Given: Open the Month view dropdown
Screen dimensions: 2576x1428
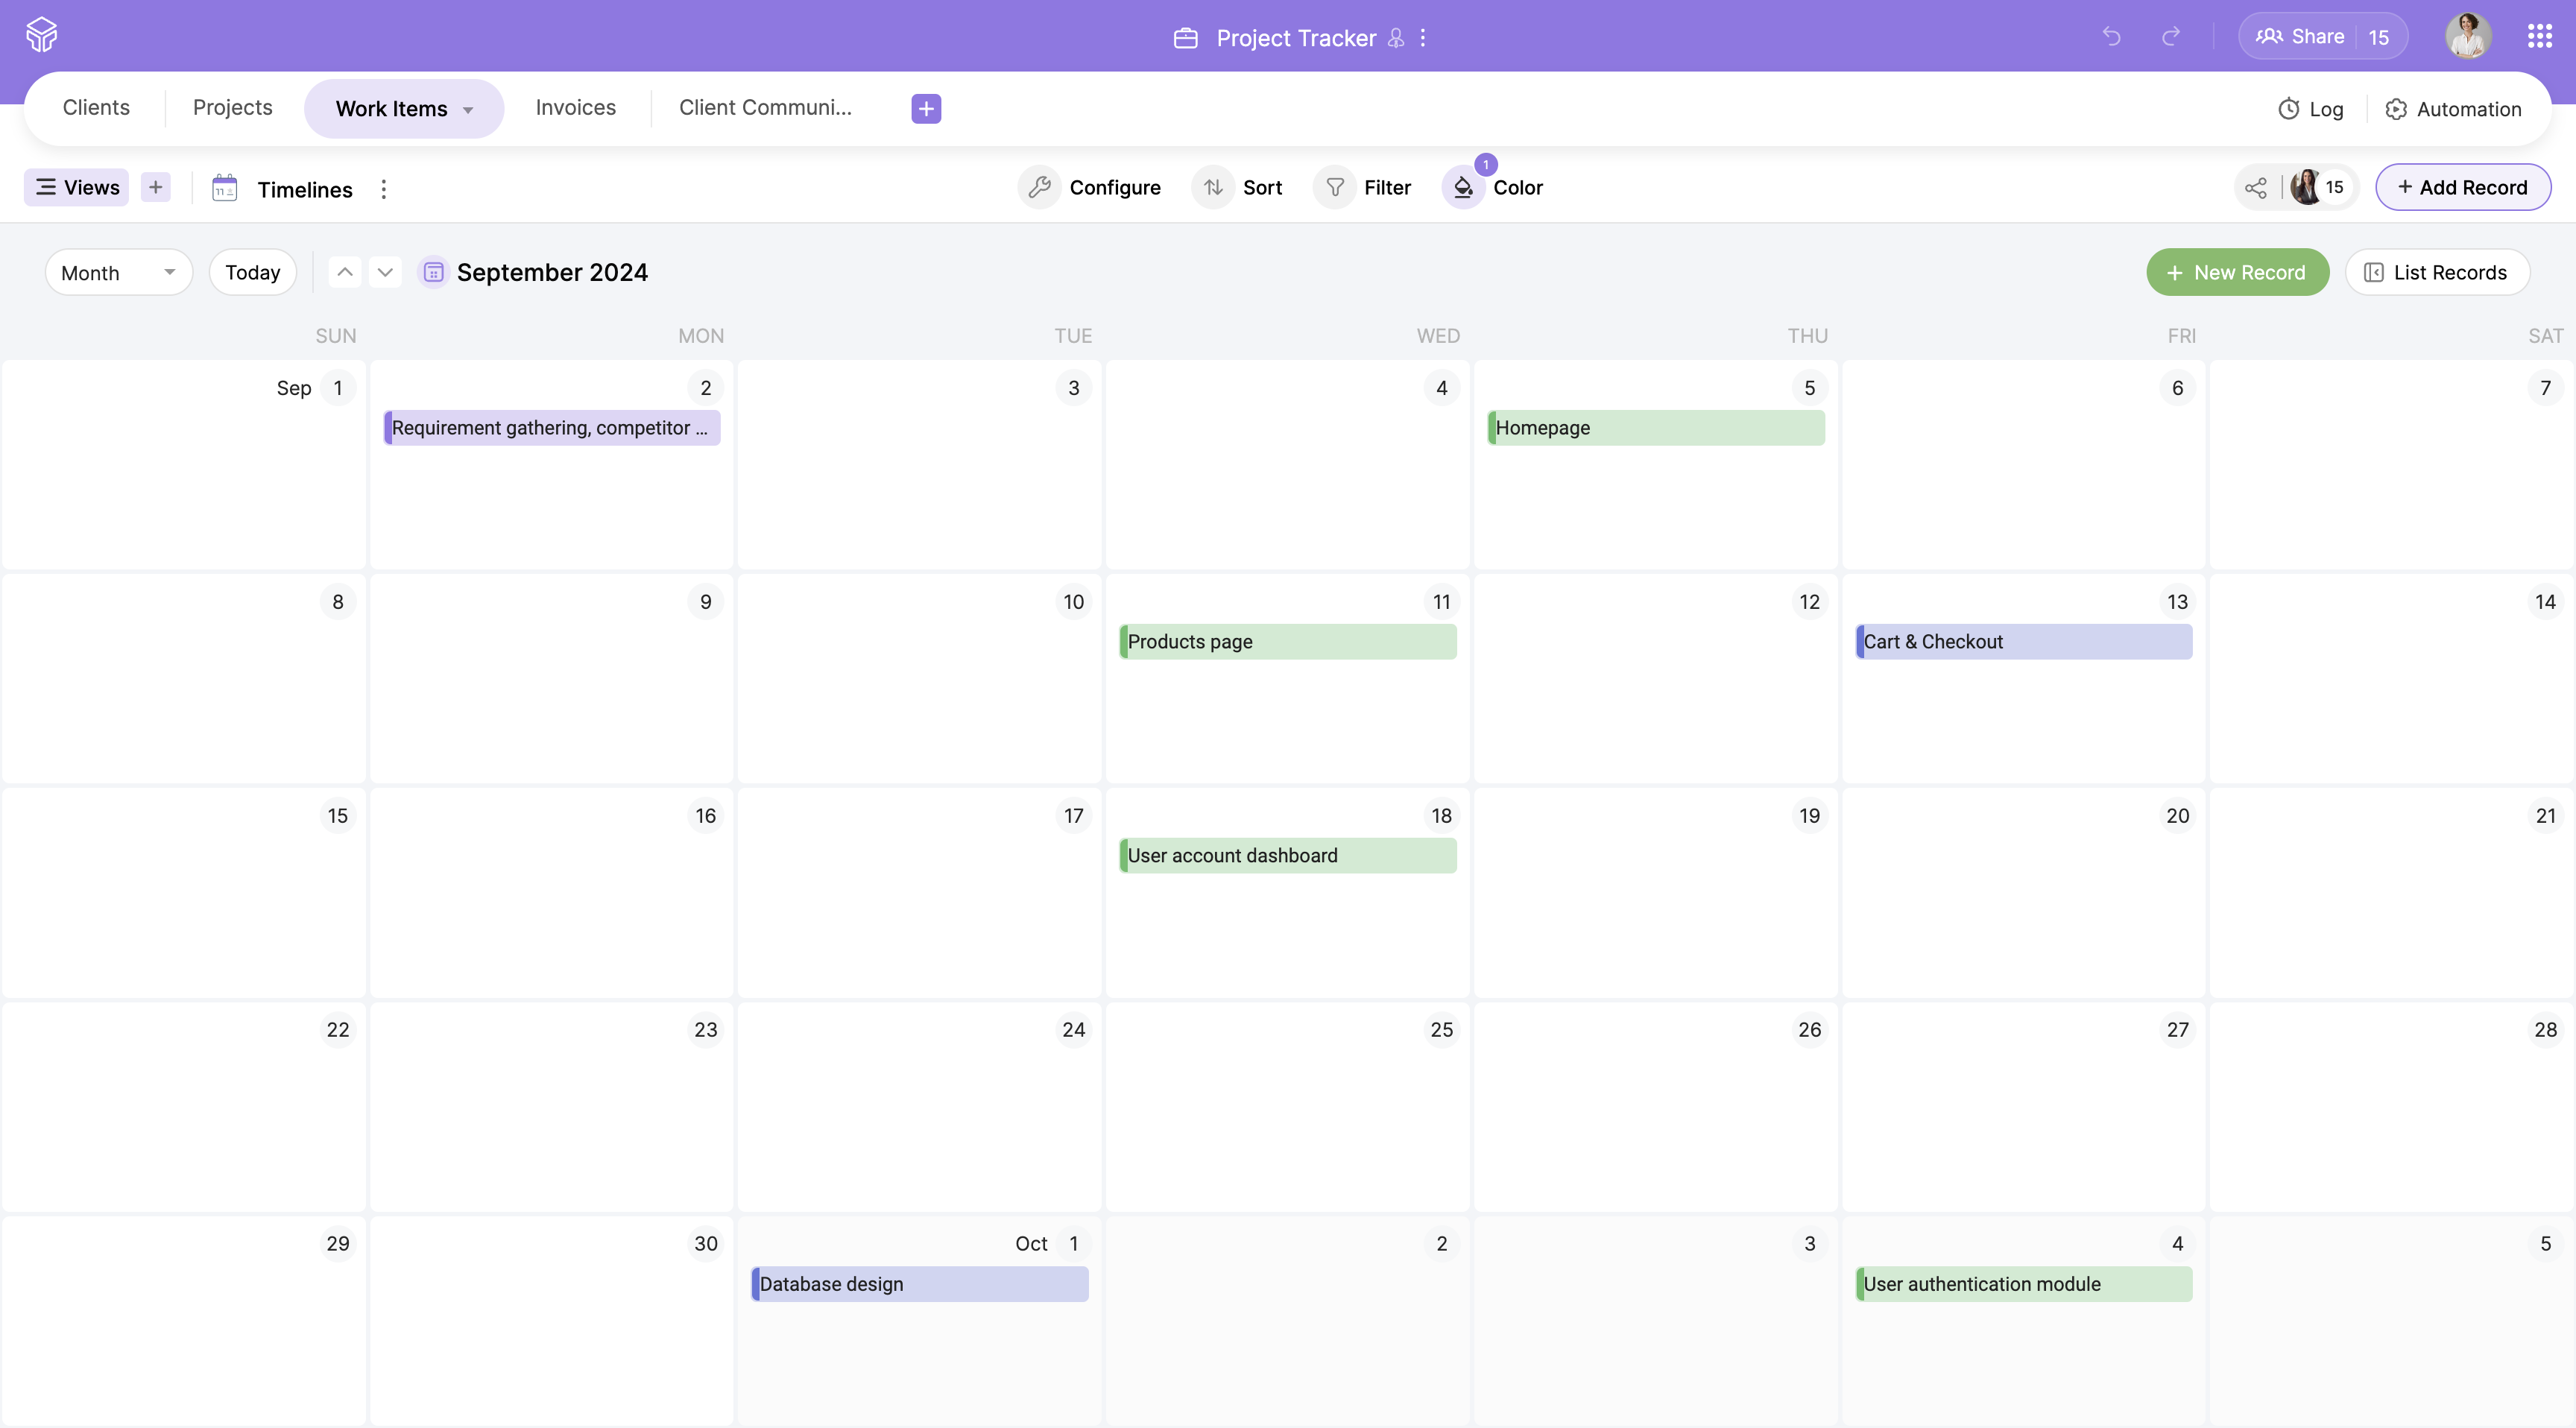Looking at the screenshot, I should pyautogui.click(x=118, y=272).
